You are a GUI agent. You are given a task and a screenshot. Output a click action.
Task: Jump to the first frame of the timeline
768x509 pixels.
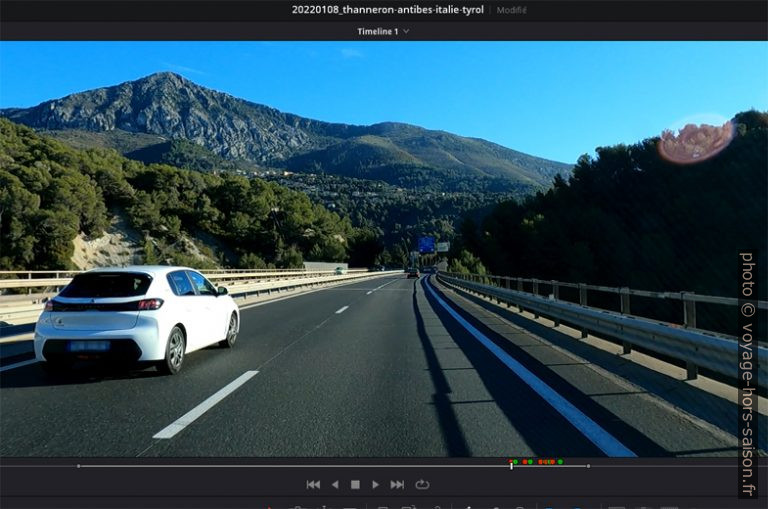pyautogui.click(x=313, y=485)
